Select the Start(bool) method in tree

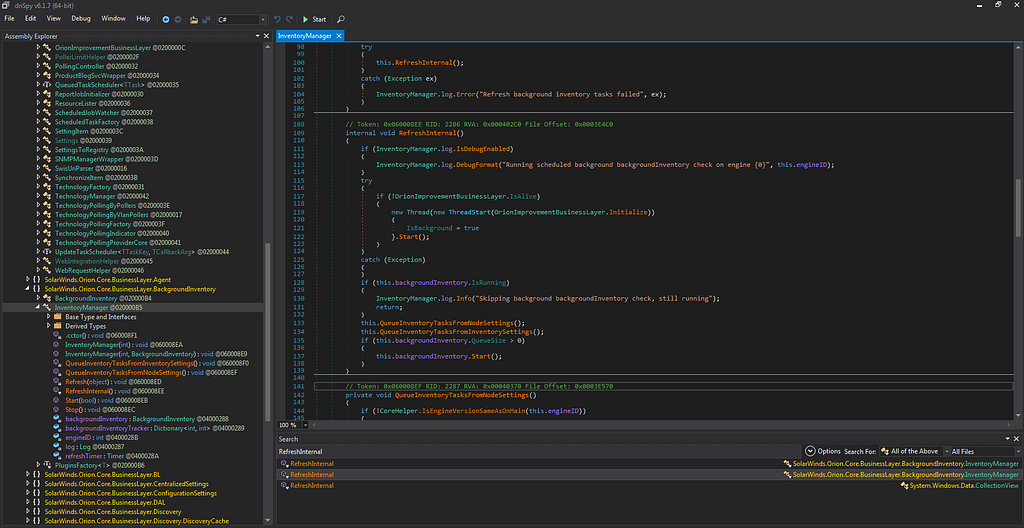tap(106, 399)
